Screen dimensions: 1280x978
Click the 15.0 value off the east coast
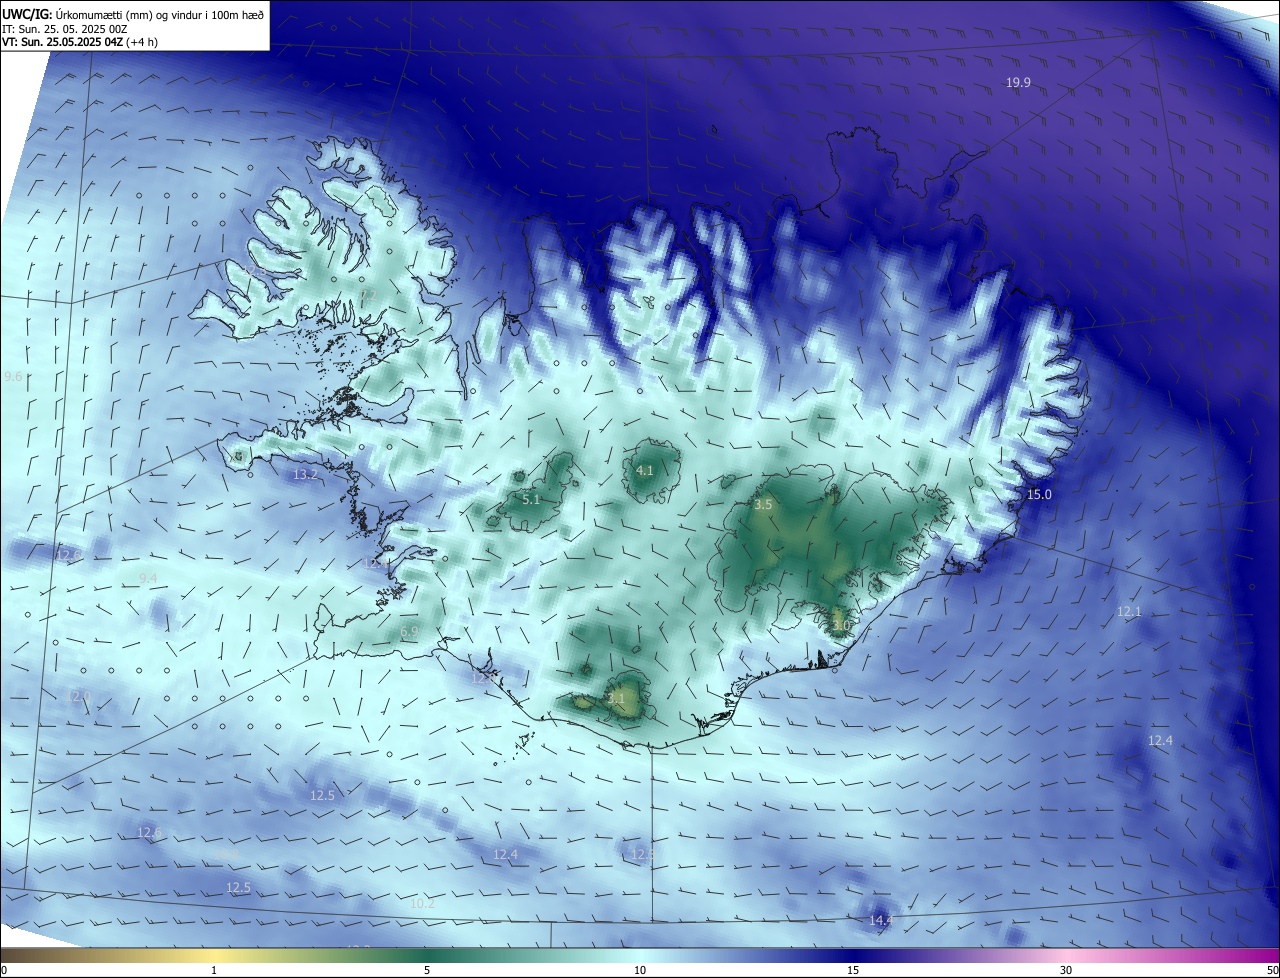[1040, 495]
